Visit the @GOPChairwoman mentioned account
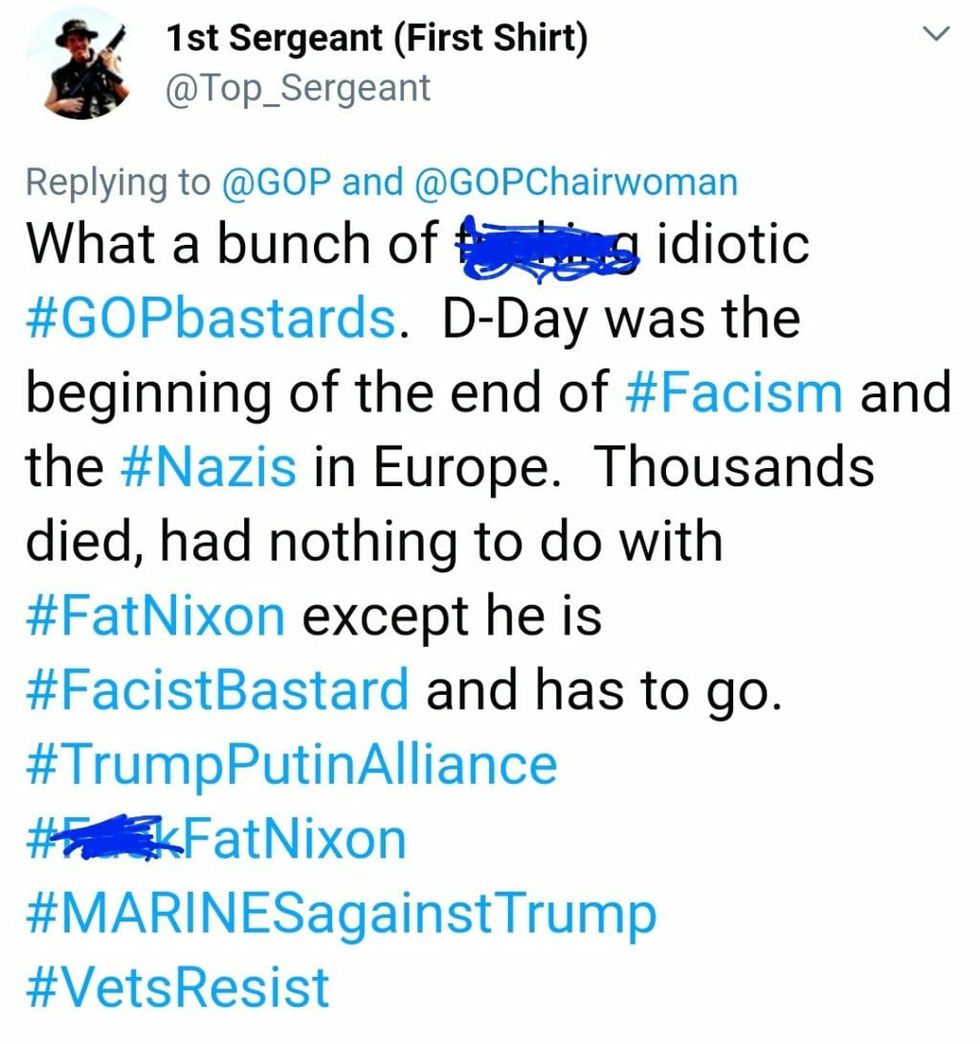The width and height of the screenshot is (980, 1044). (573, 181)
